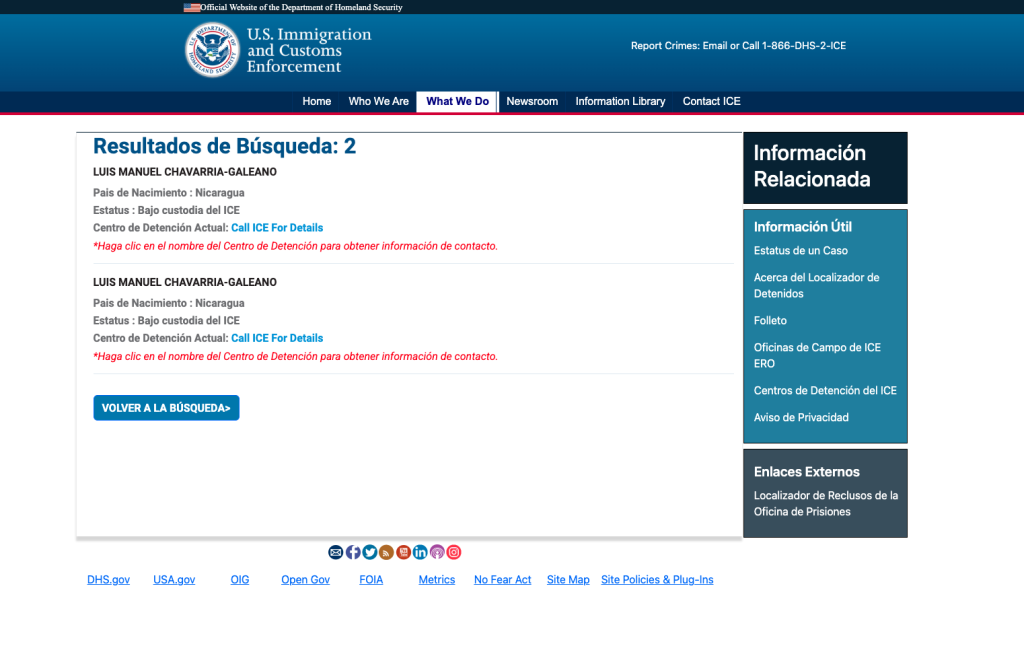Click the second LUIS MANUEL CHAVARRIA-GALEANO name
This screenshot has height=646, width=1024.
click(x=185, y=282)
